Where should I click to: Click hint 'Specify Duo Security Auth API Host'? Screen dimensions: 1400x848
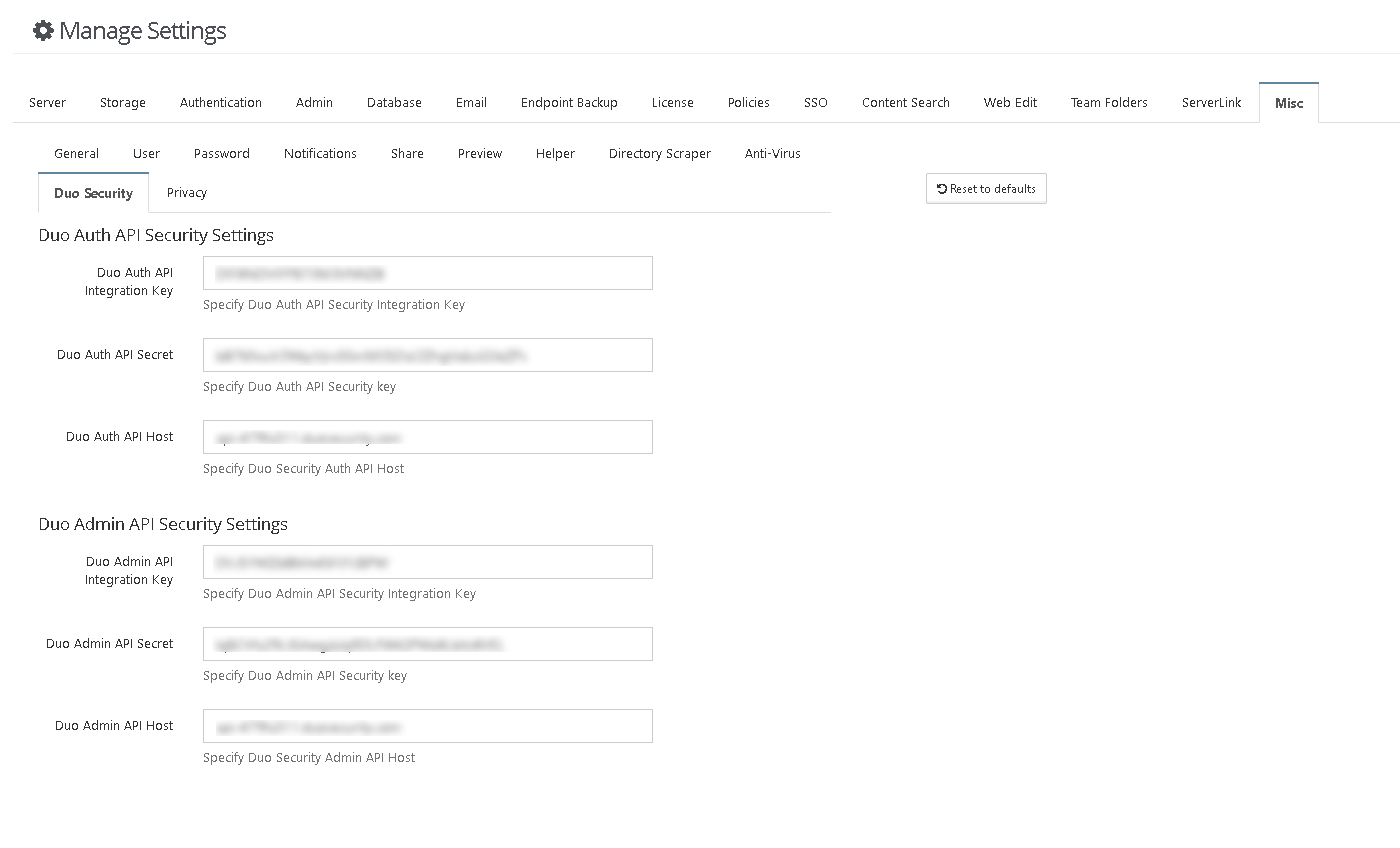coord(304,469)
